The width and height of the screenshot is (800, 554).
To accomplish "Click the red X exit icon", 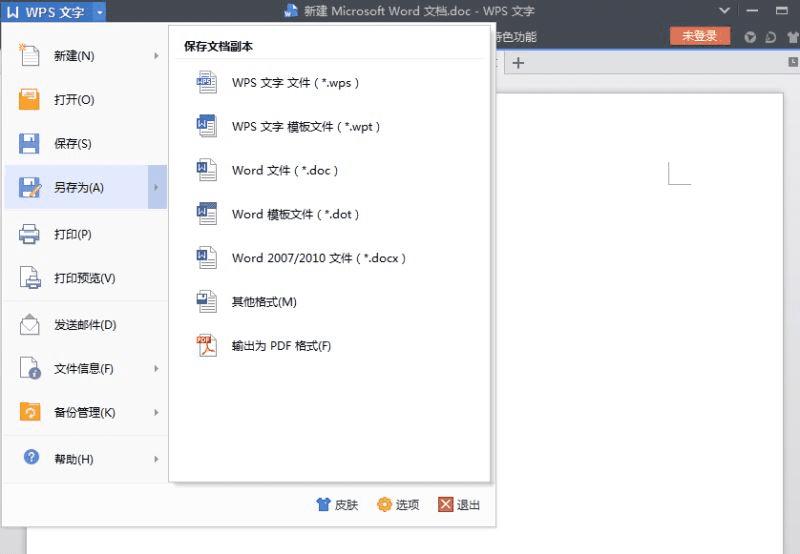I will coord(445,505).
